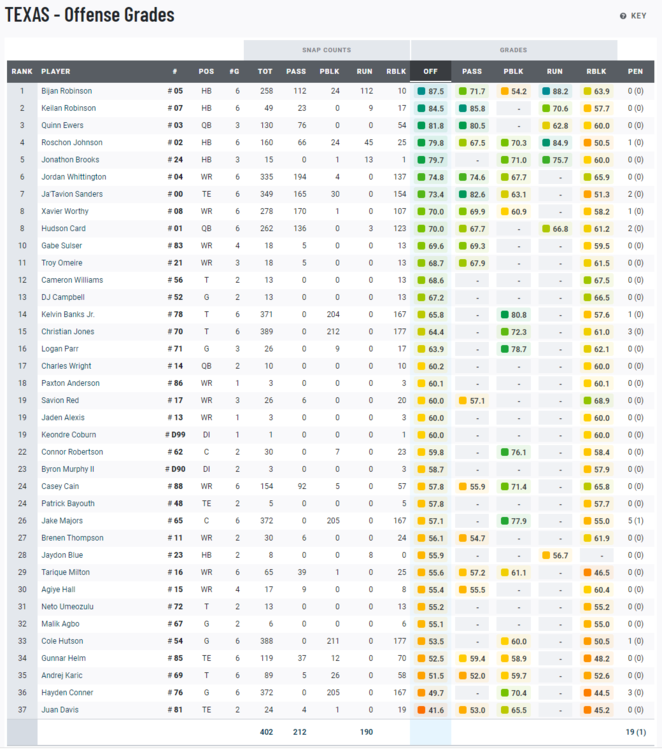The height and width of the screenshot is (750, 662).
Task: Sort table by OFF grade column header
Action: tap(430, 72)
